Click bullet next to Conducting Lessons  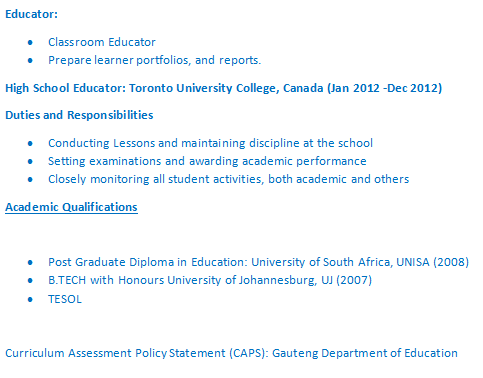pyautogui.click(x=30, y=143)
